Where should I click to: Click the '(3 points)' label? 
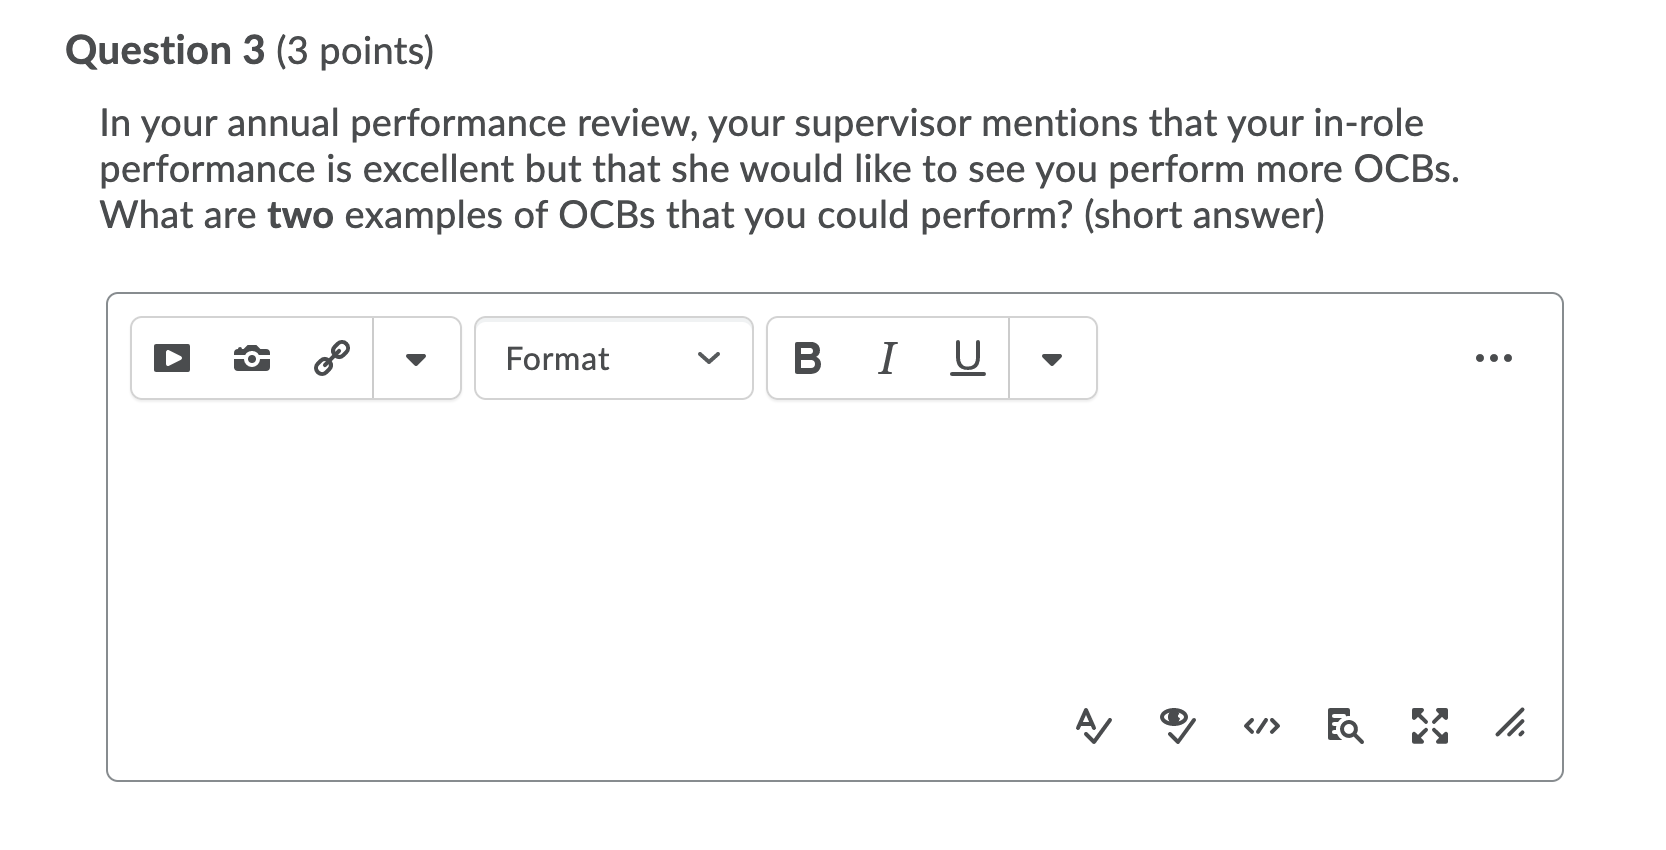tap(355, 51)
